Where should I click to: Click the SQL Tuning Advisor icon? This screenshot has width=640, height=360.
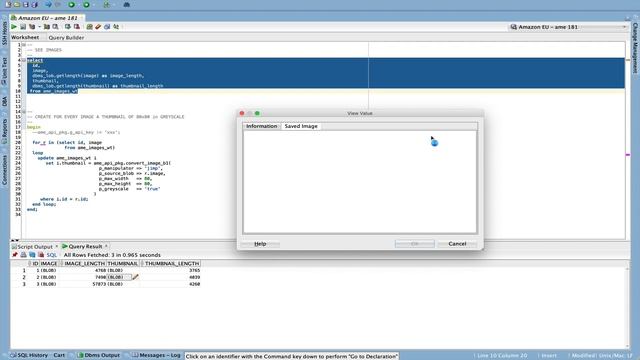tap(55, 27)
